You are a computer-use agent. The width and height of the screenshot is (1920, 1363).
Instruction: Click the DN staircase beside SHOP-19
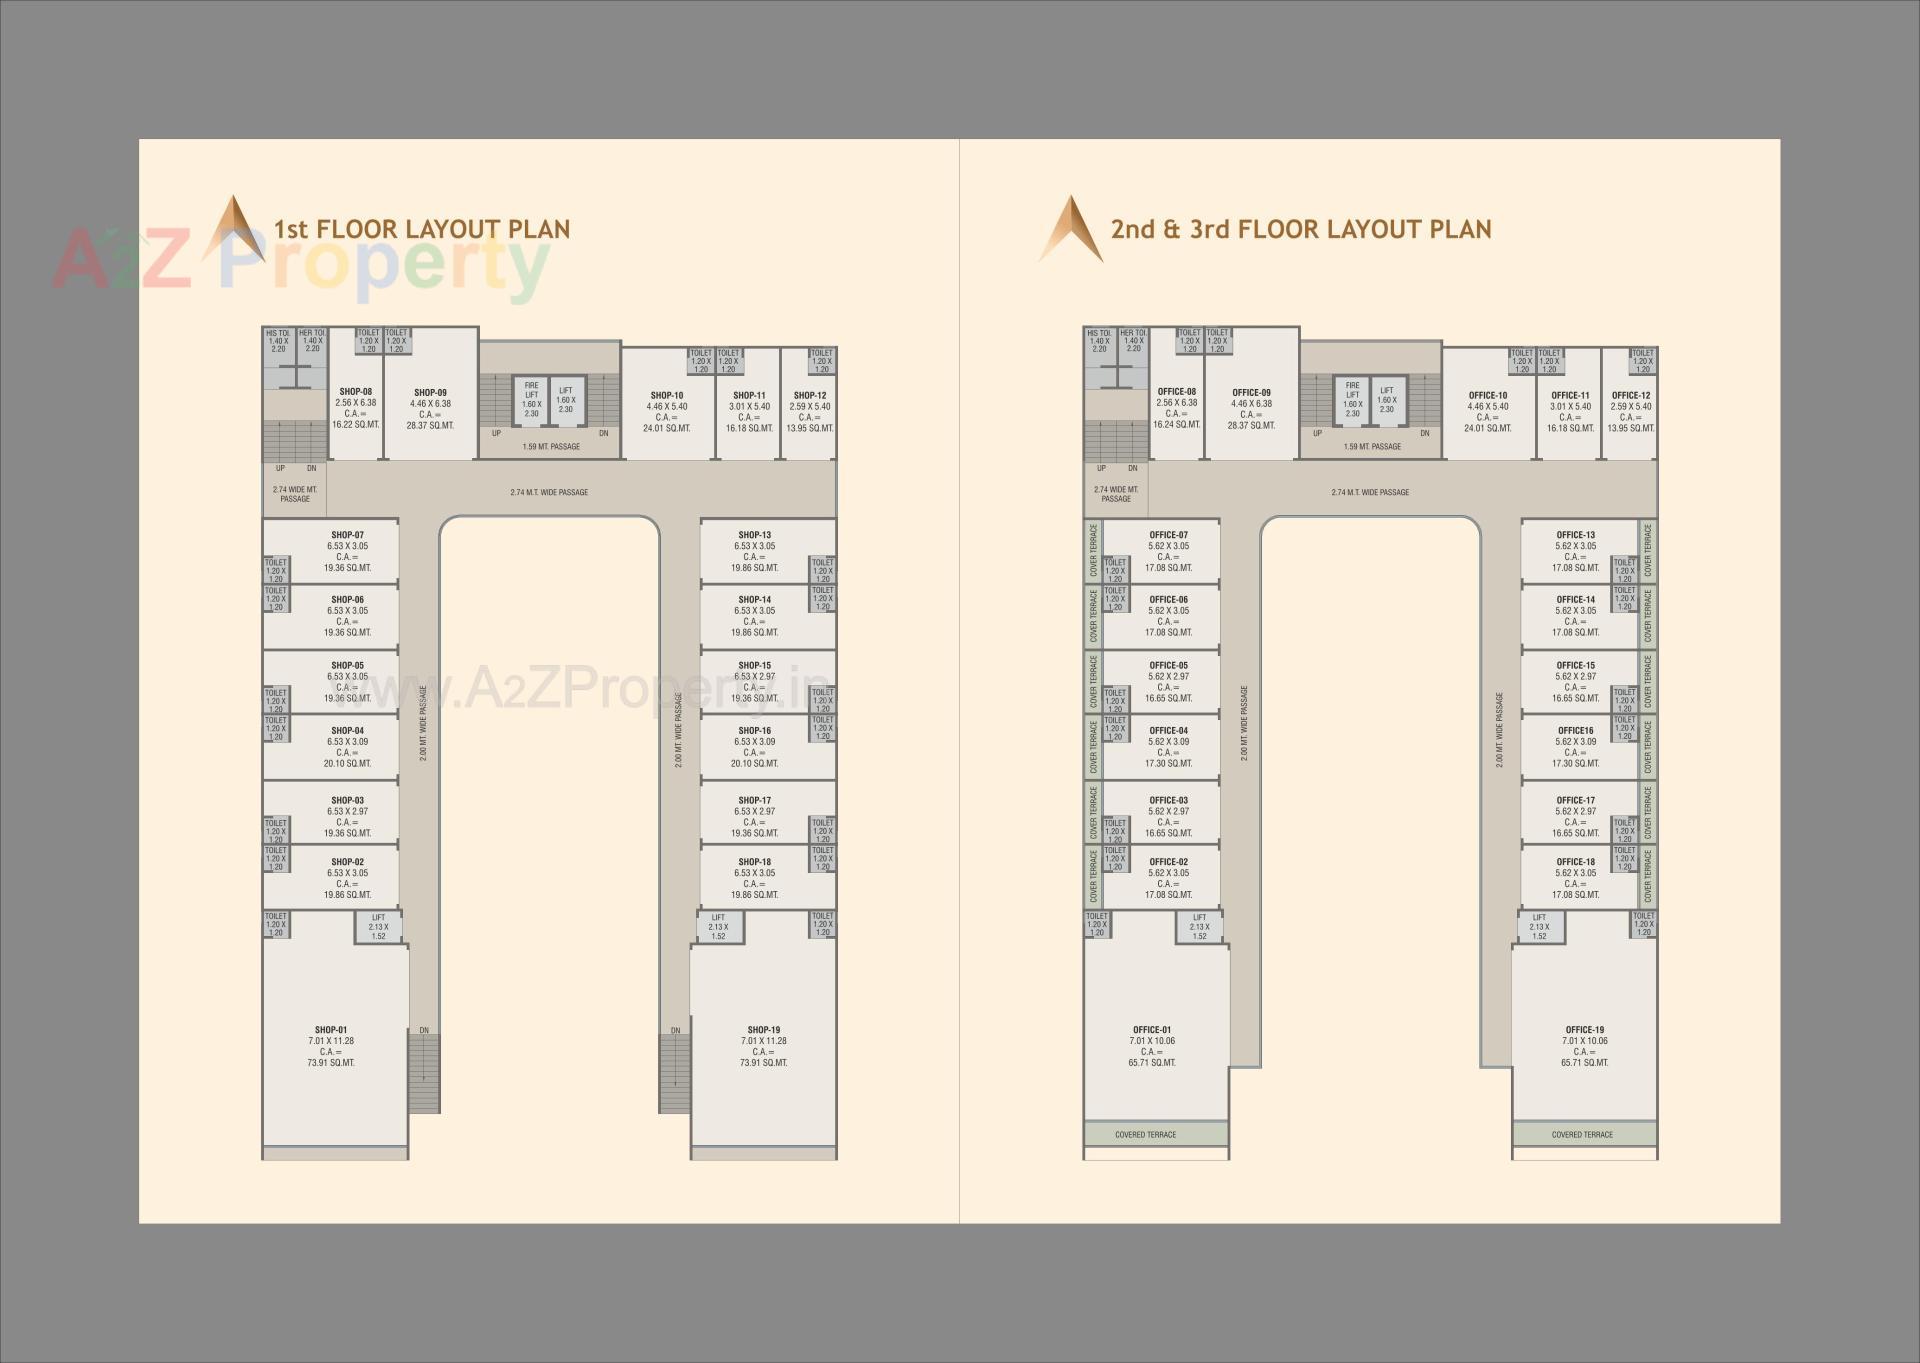[x=674, y=1073]
